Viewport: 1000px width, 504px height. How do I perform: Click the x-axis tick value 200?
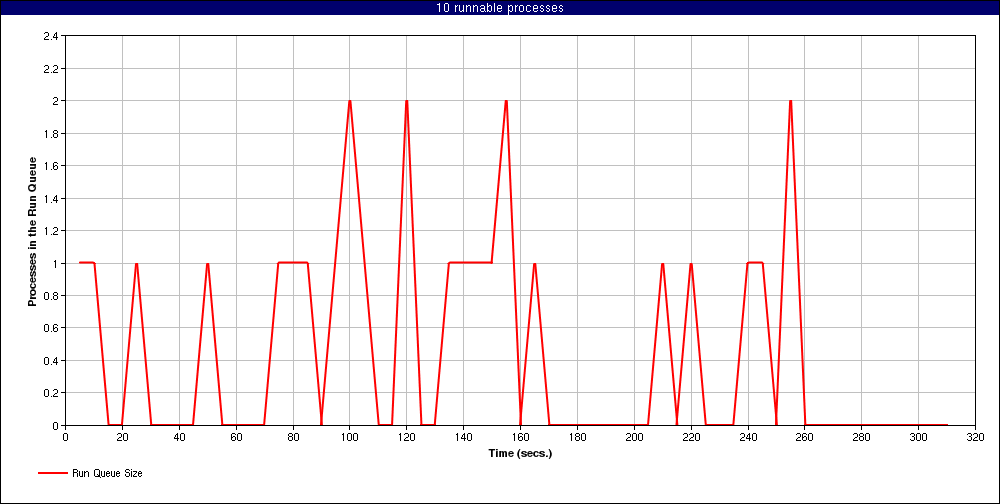coord(634,437)
